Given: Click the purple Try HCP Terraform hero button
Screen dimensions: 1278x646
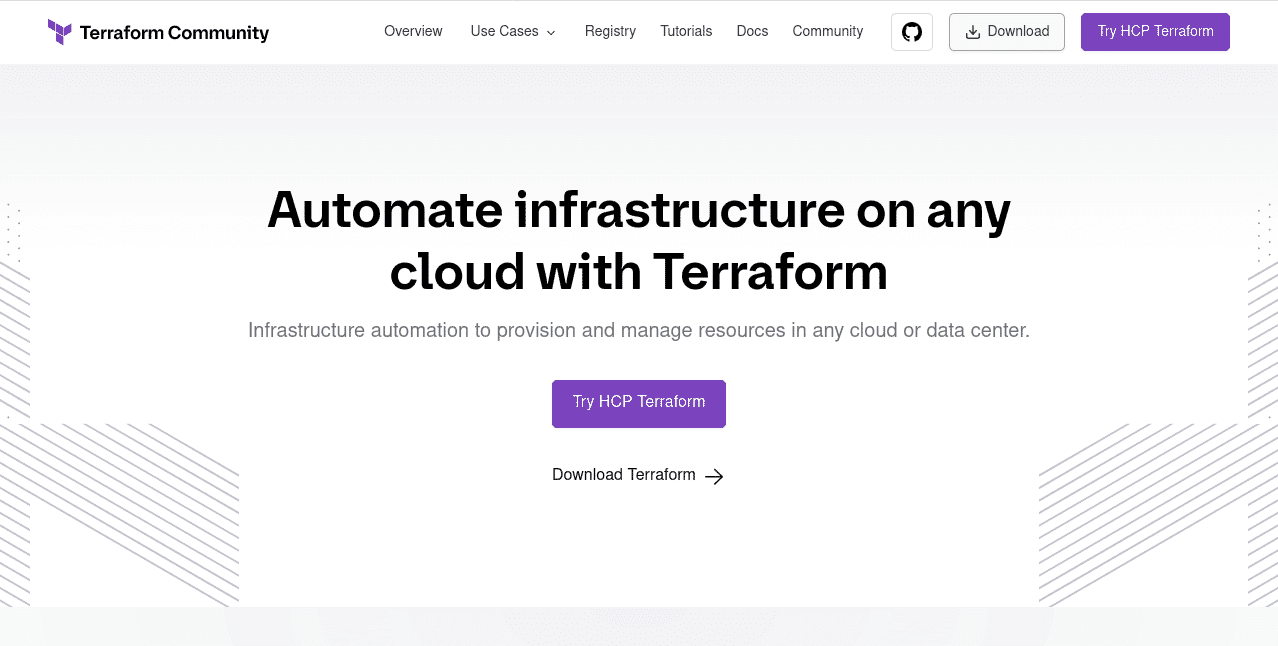Looking at the screenshot, I should point(638,403).
